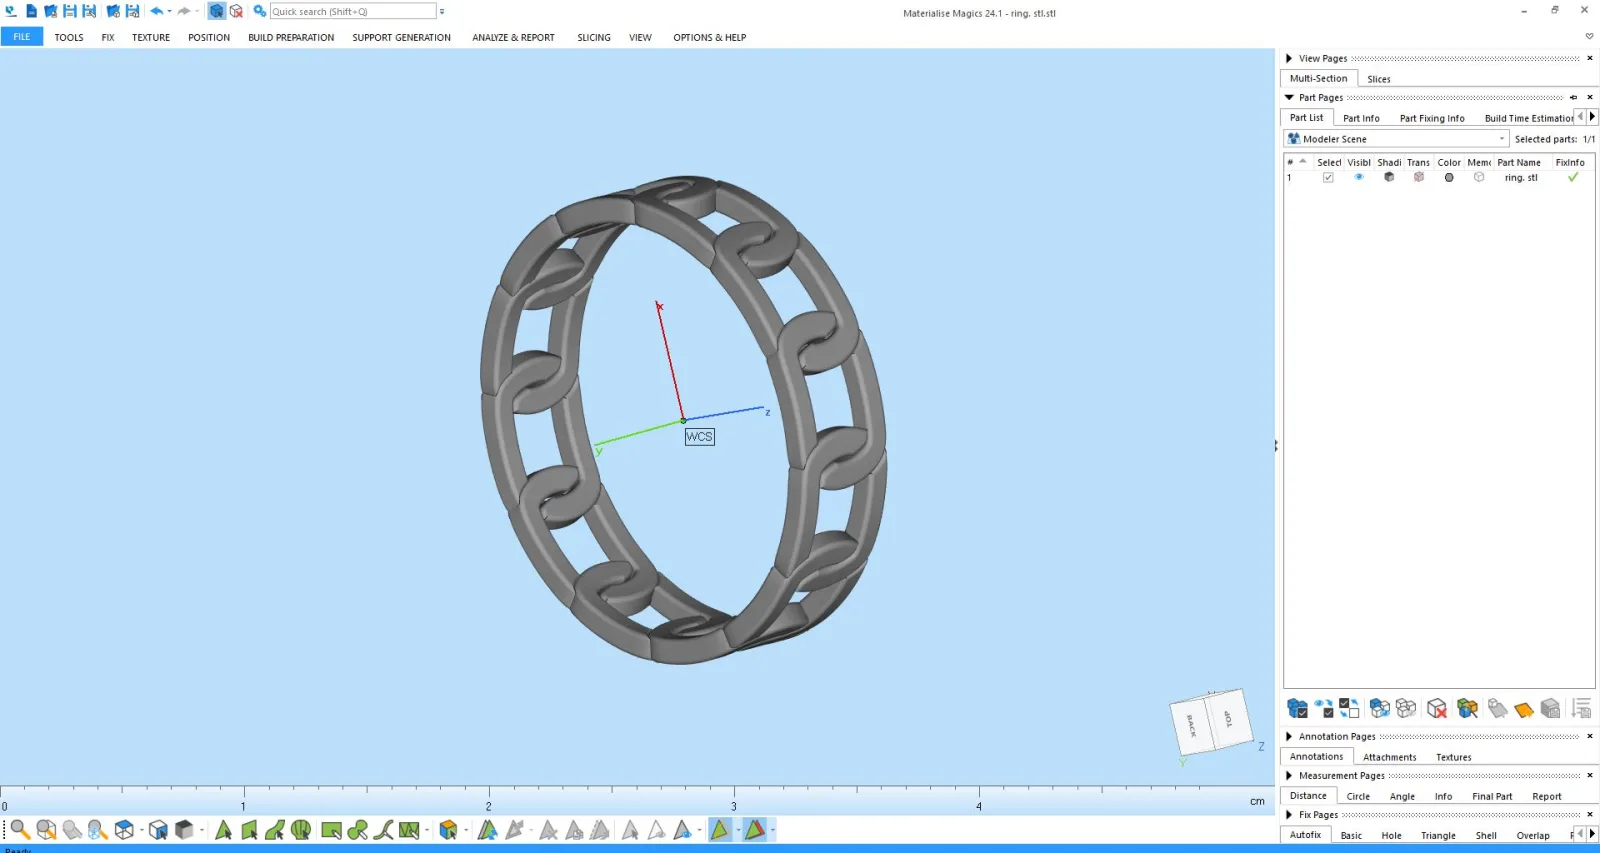Screen dimensions: 1600x853
Task: Click the green Mark Triangle tool
Action: tap(223, 830)
